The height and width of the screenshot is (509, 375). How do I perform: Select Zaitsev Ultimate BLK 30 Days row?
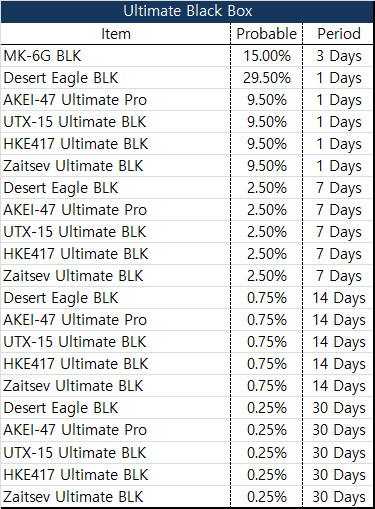[x=187, y=497]
